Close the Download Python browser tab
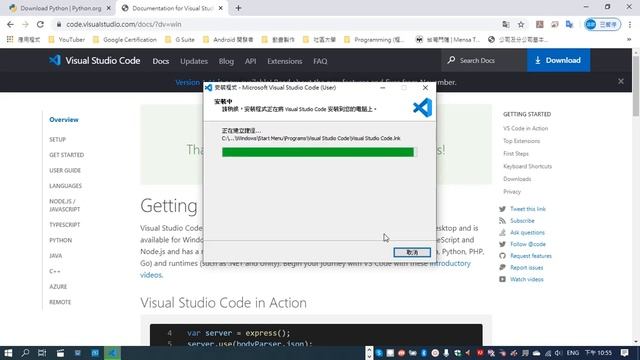This screenshot has height=360, width=640. [x=109, y=8]
